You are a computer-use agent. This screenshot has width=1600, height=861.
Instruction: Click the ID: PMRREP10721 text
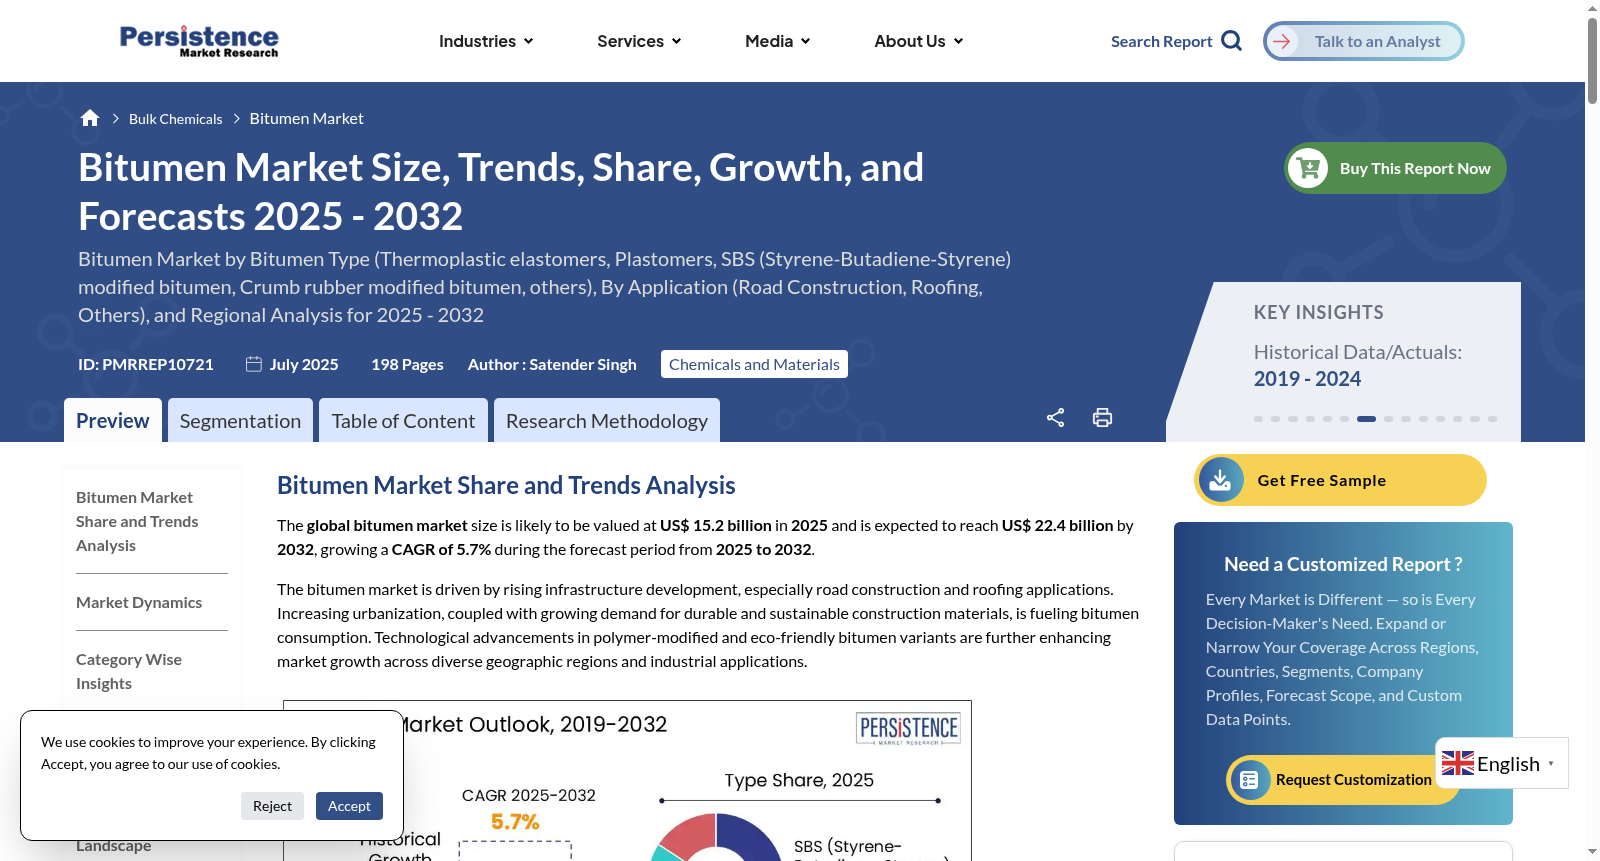(x=146, y=364)
